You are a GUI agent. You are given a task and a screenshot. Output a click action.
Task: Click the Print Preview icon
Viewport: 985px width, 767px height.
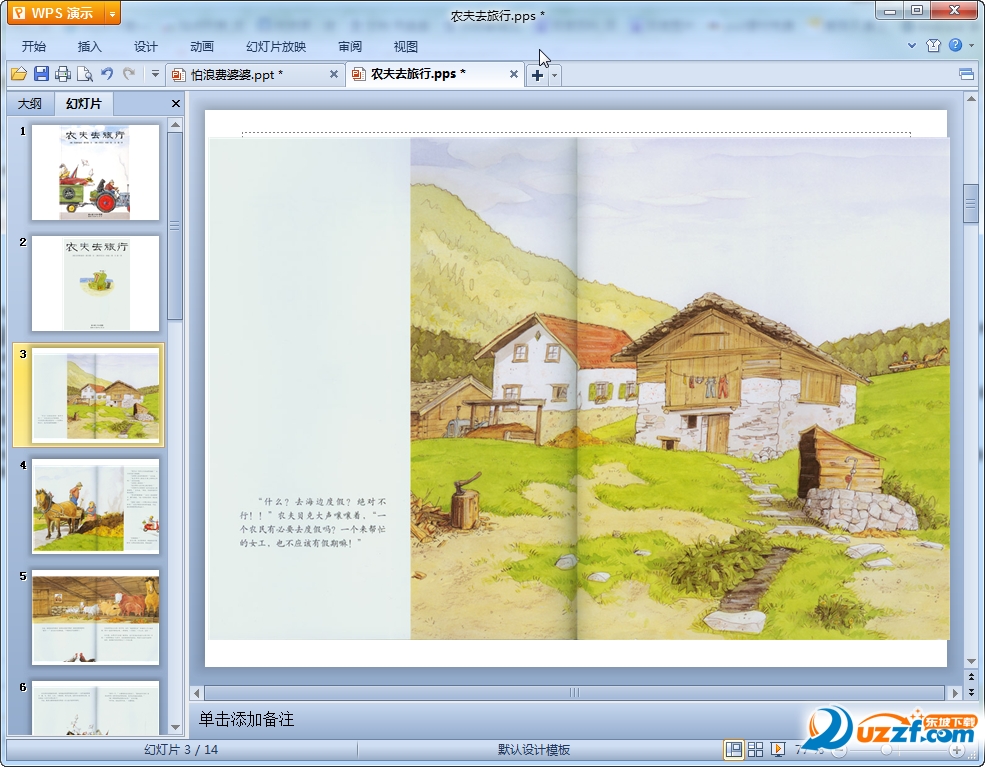(85, 74)
